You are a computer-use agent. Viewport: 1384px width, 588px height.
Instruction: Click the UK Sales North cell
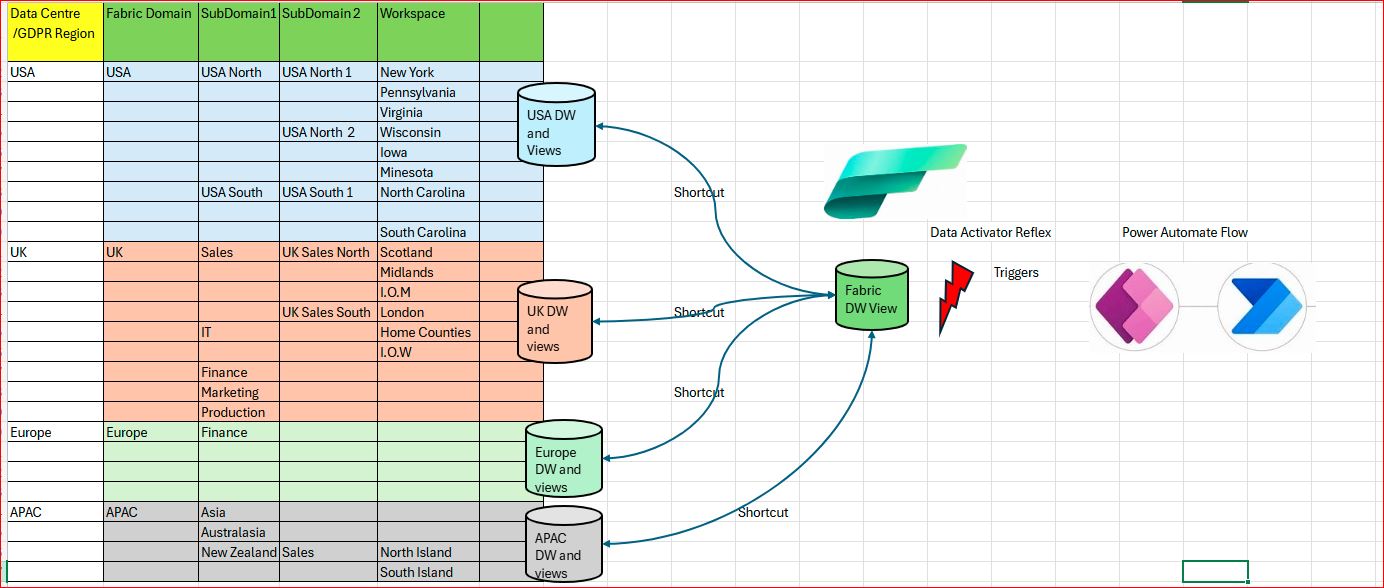pos(328,252)
